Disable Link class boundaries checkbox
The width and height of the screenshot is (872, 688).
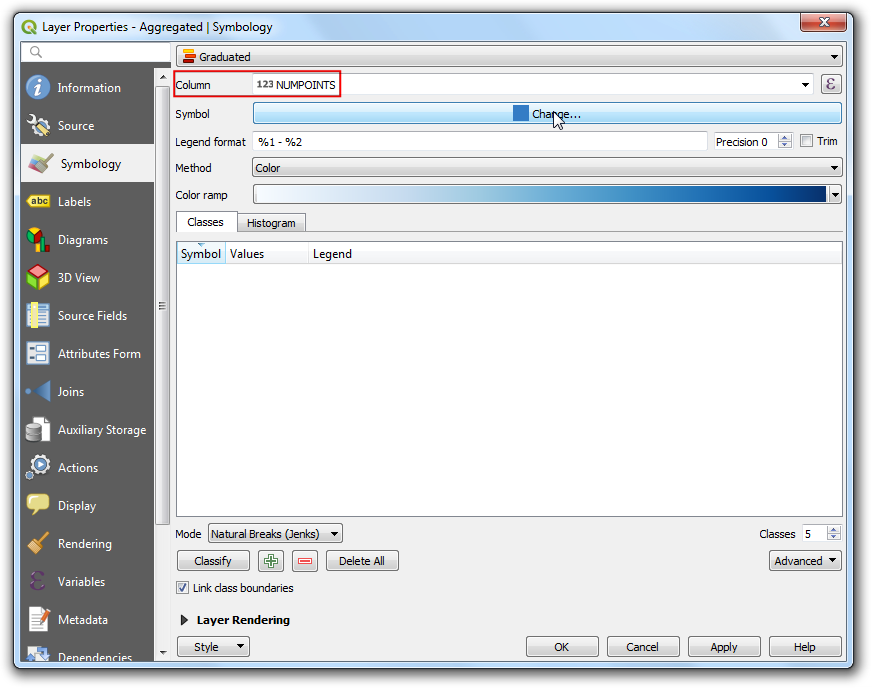[x=182, y=588]
